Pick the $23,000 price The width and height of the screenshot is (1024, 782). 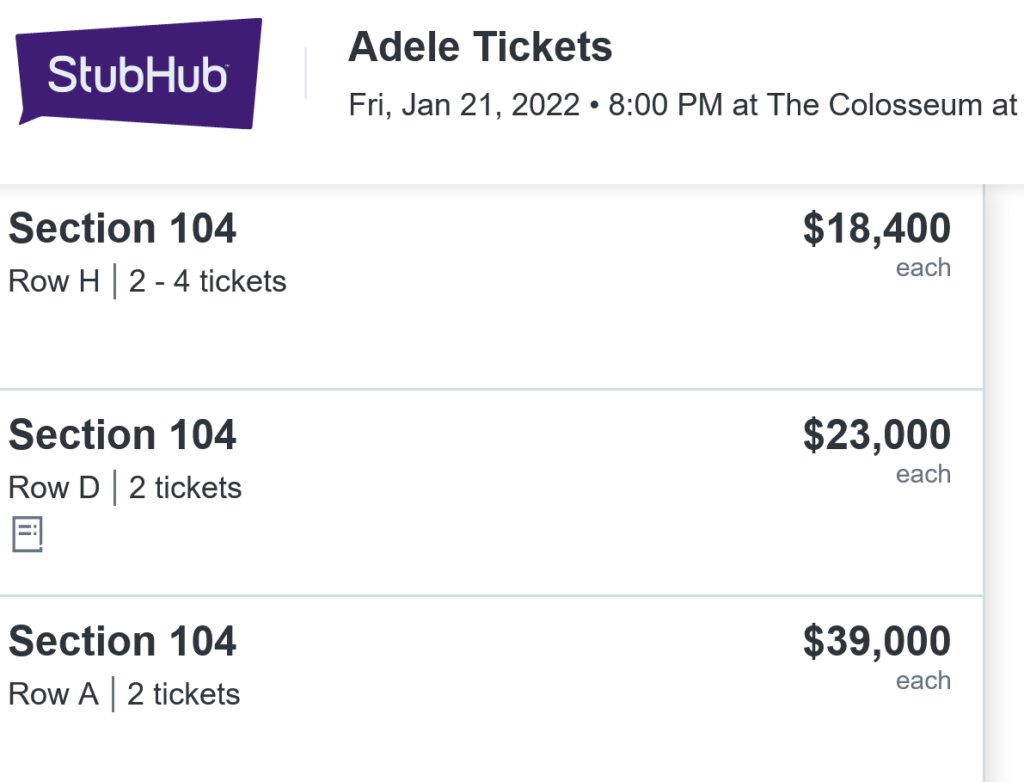point(876,435)
